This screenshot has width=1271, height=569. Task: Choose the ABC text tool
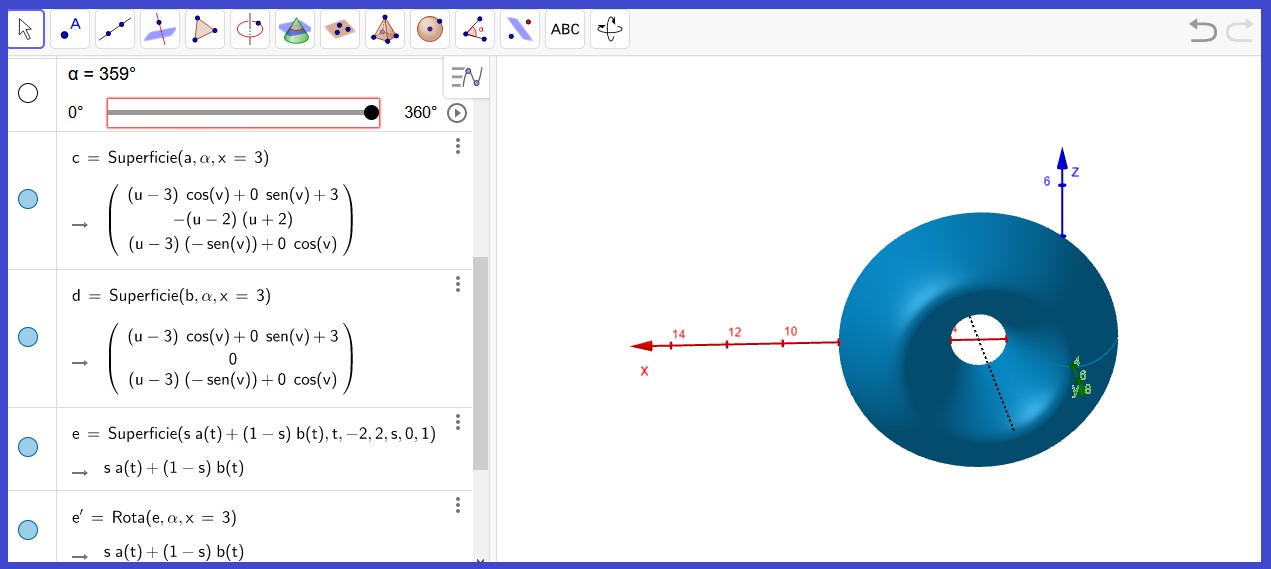[565, 30]
